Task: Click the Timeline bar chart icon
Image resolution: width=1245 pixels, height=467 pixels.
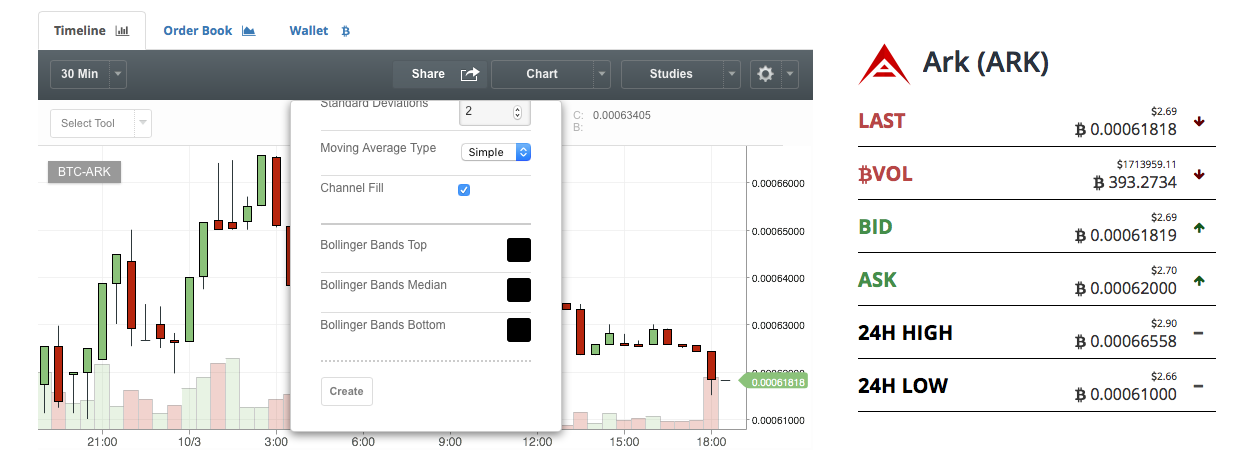Action: [x=123, y=31]
